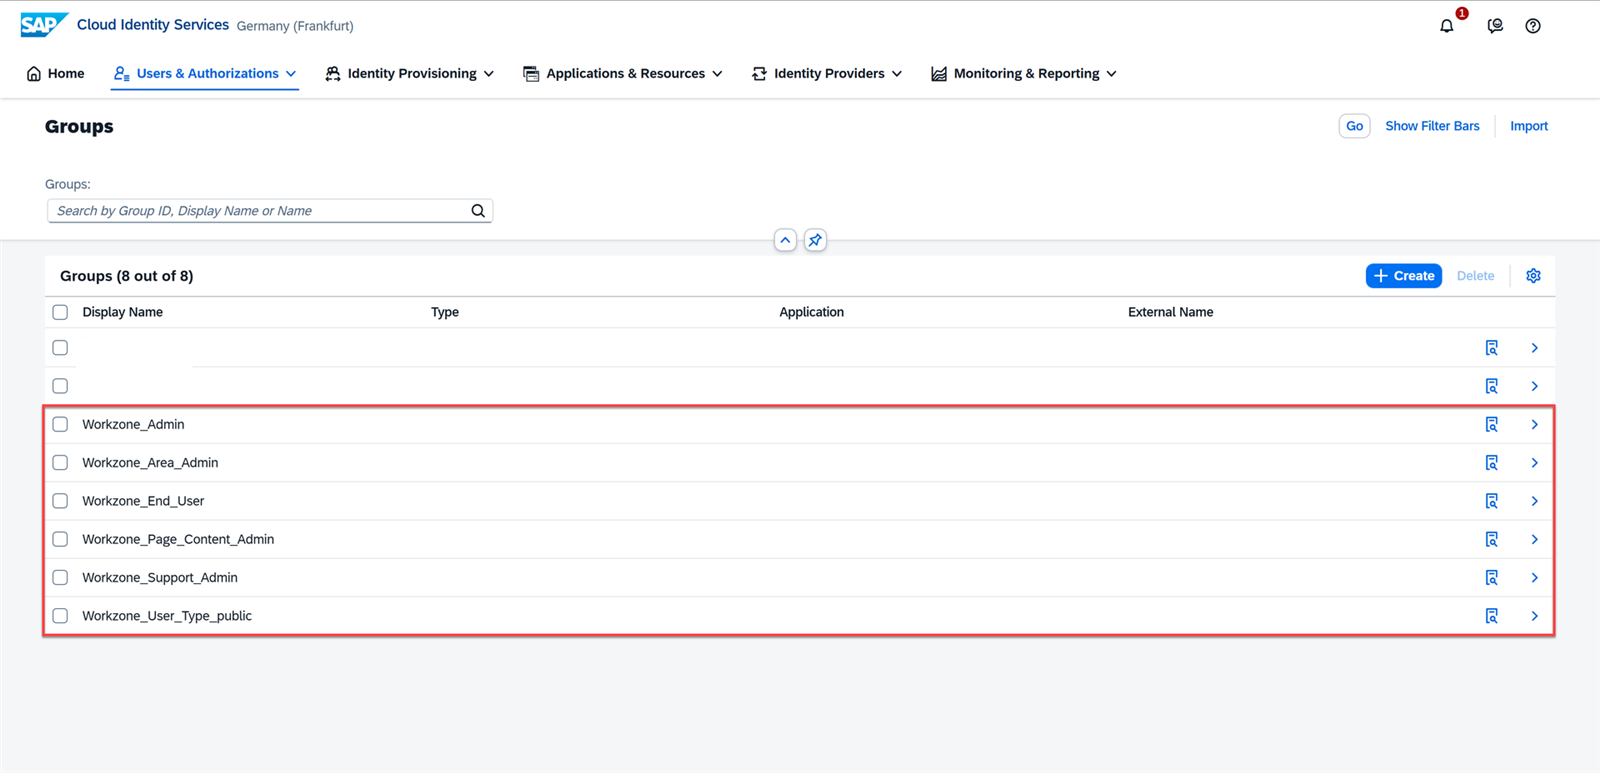Tick the select-all checkbox beside Display Name
The height and width of the screenshot is (773, 1600).
(x=60, y=312)
